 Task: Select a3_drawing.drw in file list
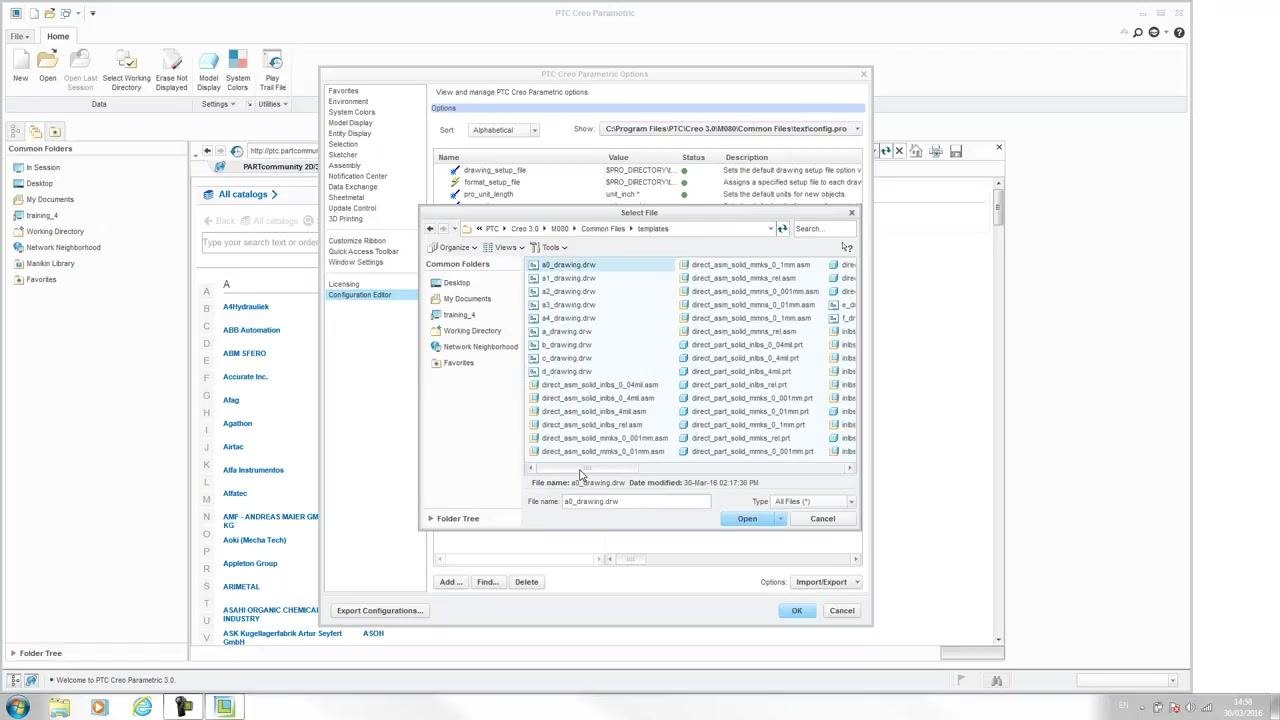click(562, 305)
